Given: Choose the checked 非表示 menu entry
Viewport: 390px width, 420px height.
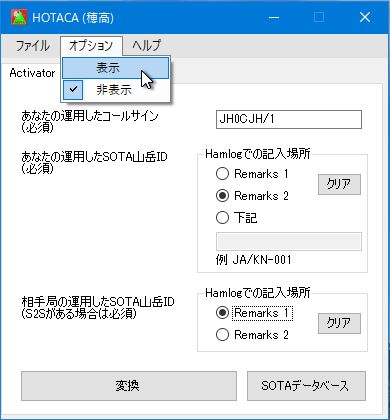Looking at the screenshot, I should point(116,90).
